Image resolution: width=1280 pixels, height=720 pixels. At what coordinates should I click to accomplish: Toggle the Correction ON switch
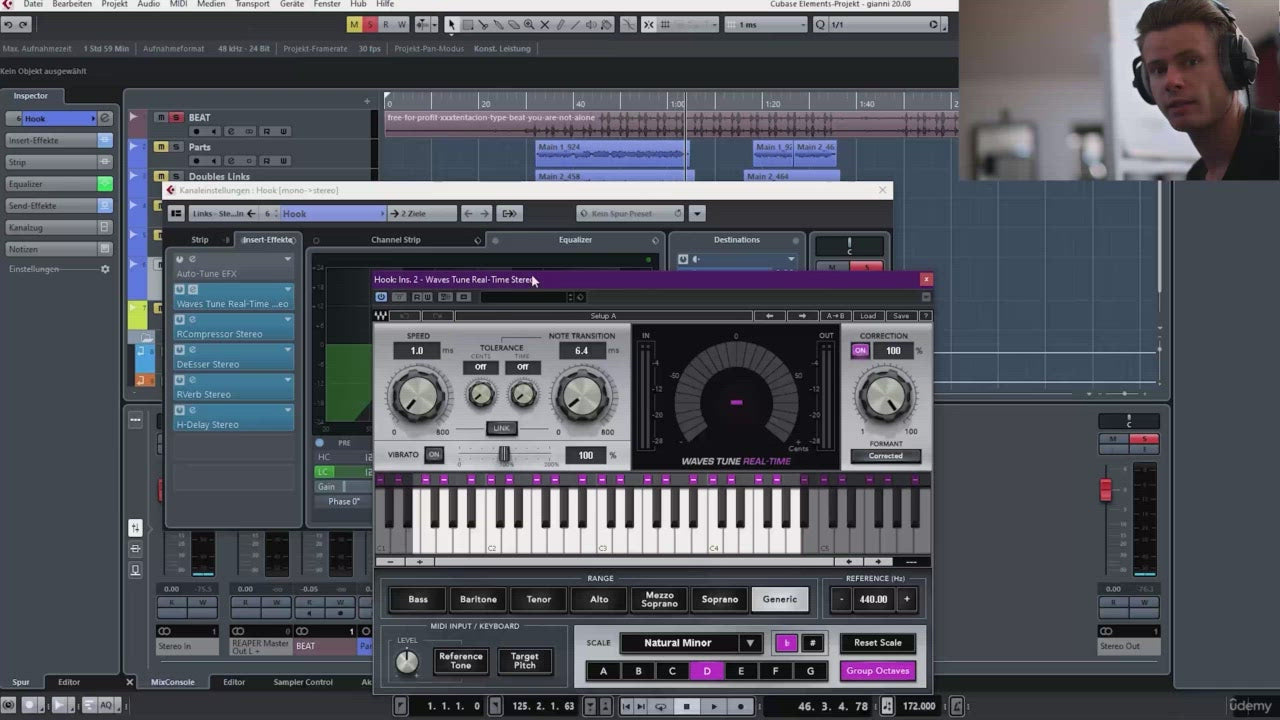[860, 351]
